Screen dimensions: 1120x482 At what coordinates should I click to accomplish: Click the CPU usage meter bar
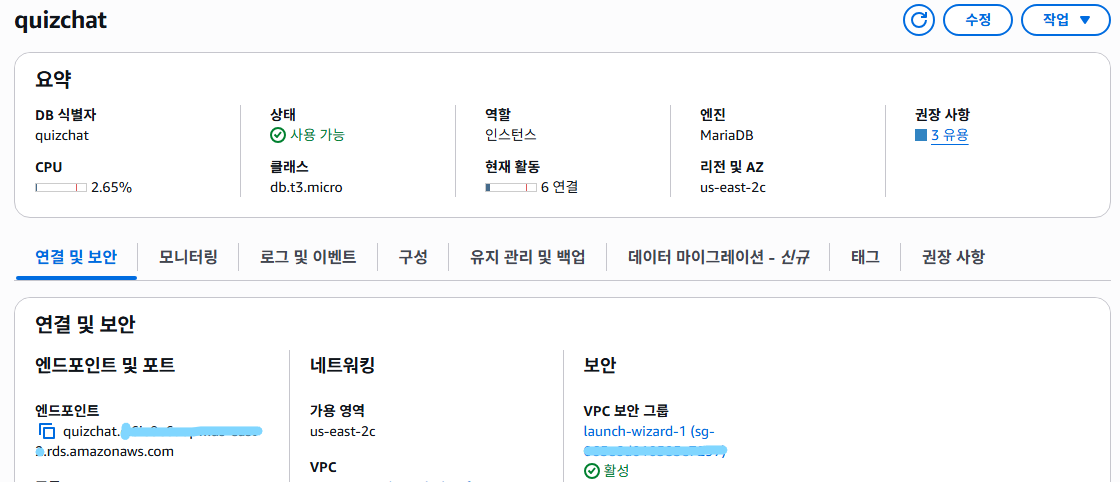pyautogui.click(x=61, y=188)
